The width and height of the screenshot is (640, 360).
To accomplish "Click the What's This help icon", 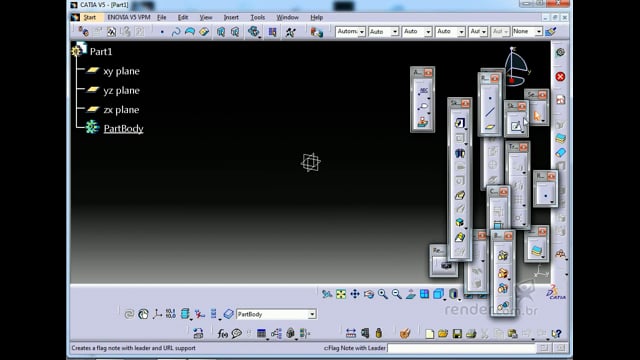I will 556,333.
